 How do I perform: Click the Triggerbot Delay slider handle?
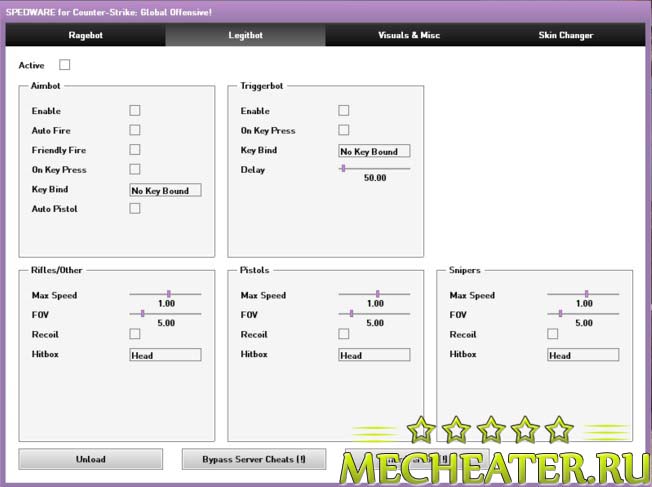(343, 168)
